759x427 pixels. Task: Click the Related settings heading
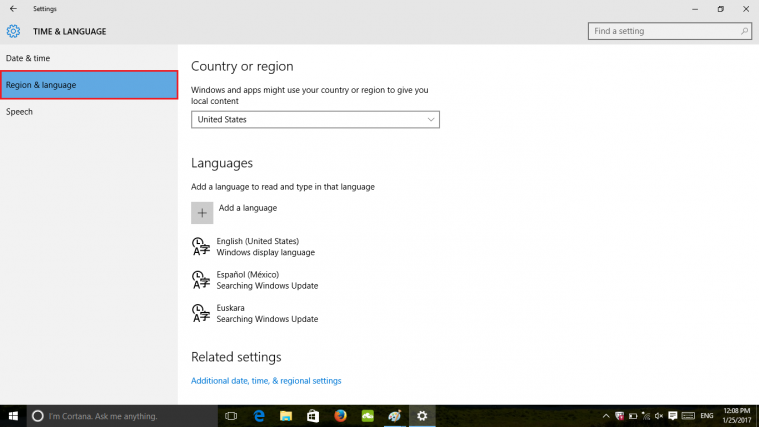point(236,357)
